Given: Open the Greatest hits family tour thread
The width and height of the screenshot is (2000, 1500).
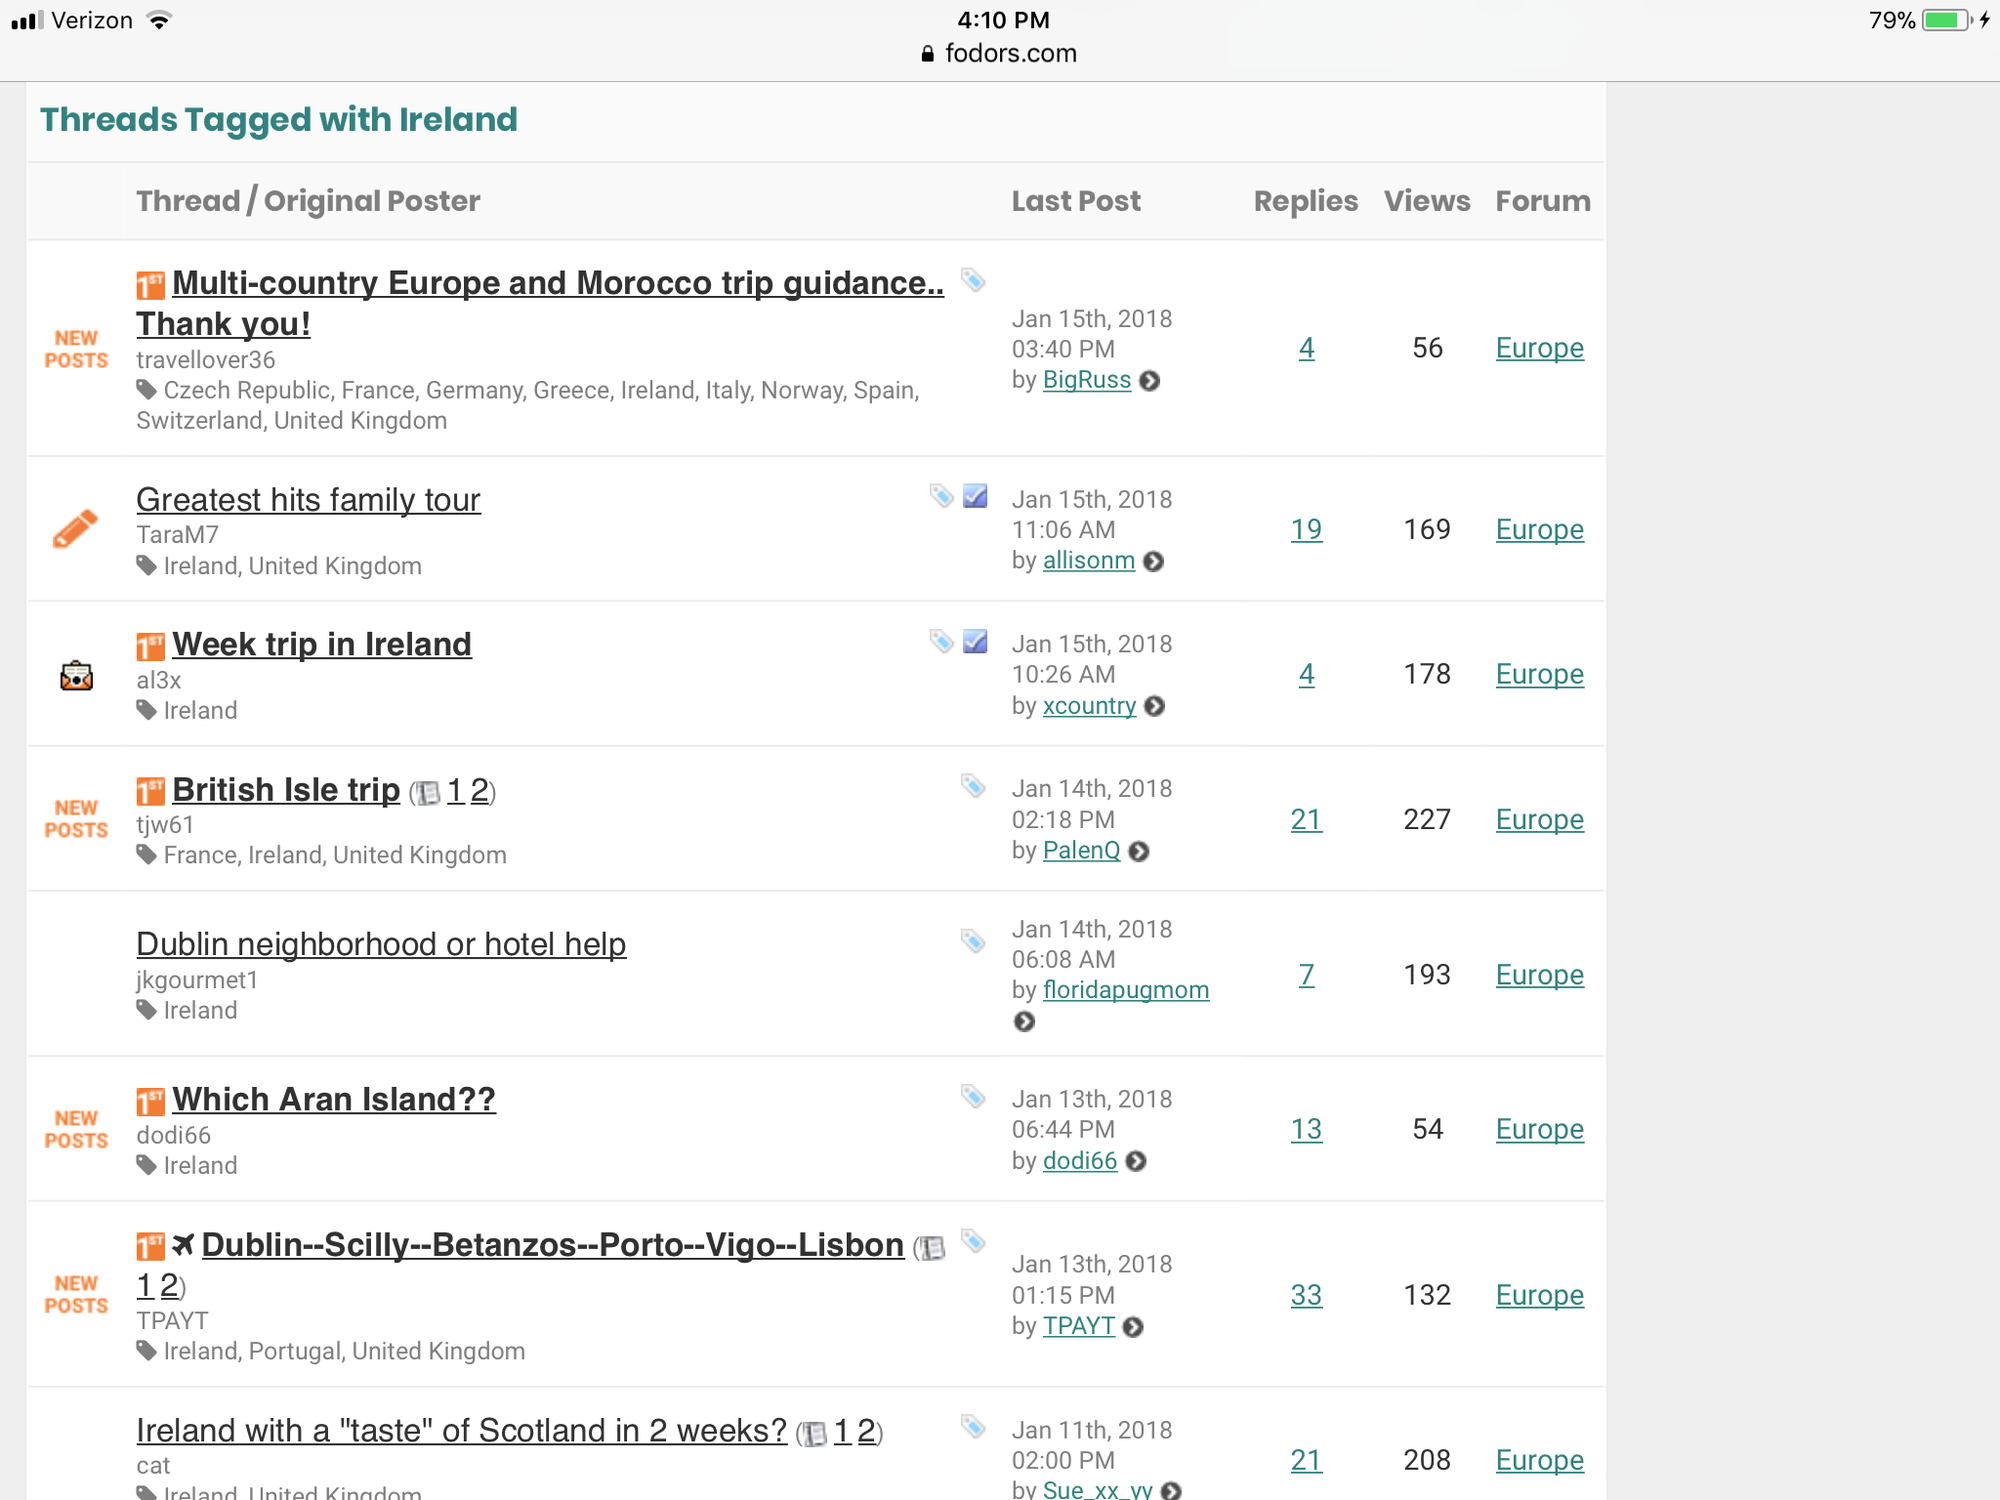Looking at the screenshot, I should [308, 499].
